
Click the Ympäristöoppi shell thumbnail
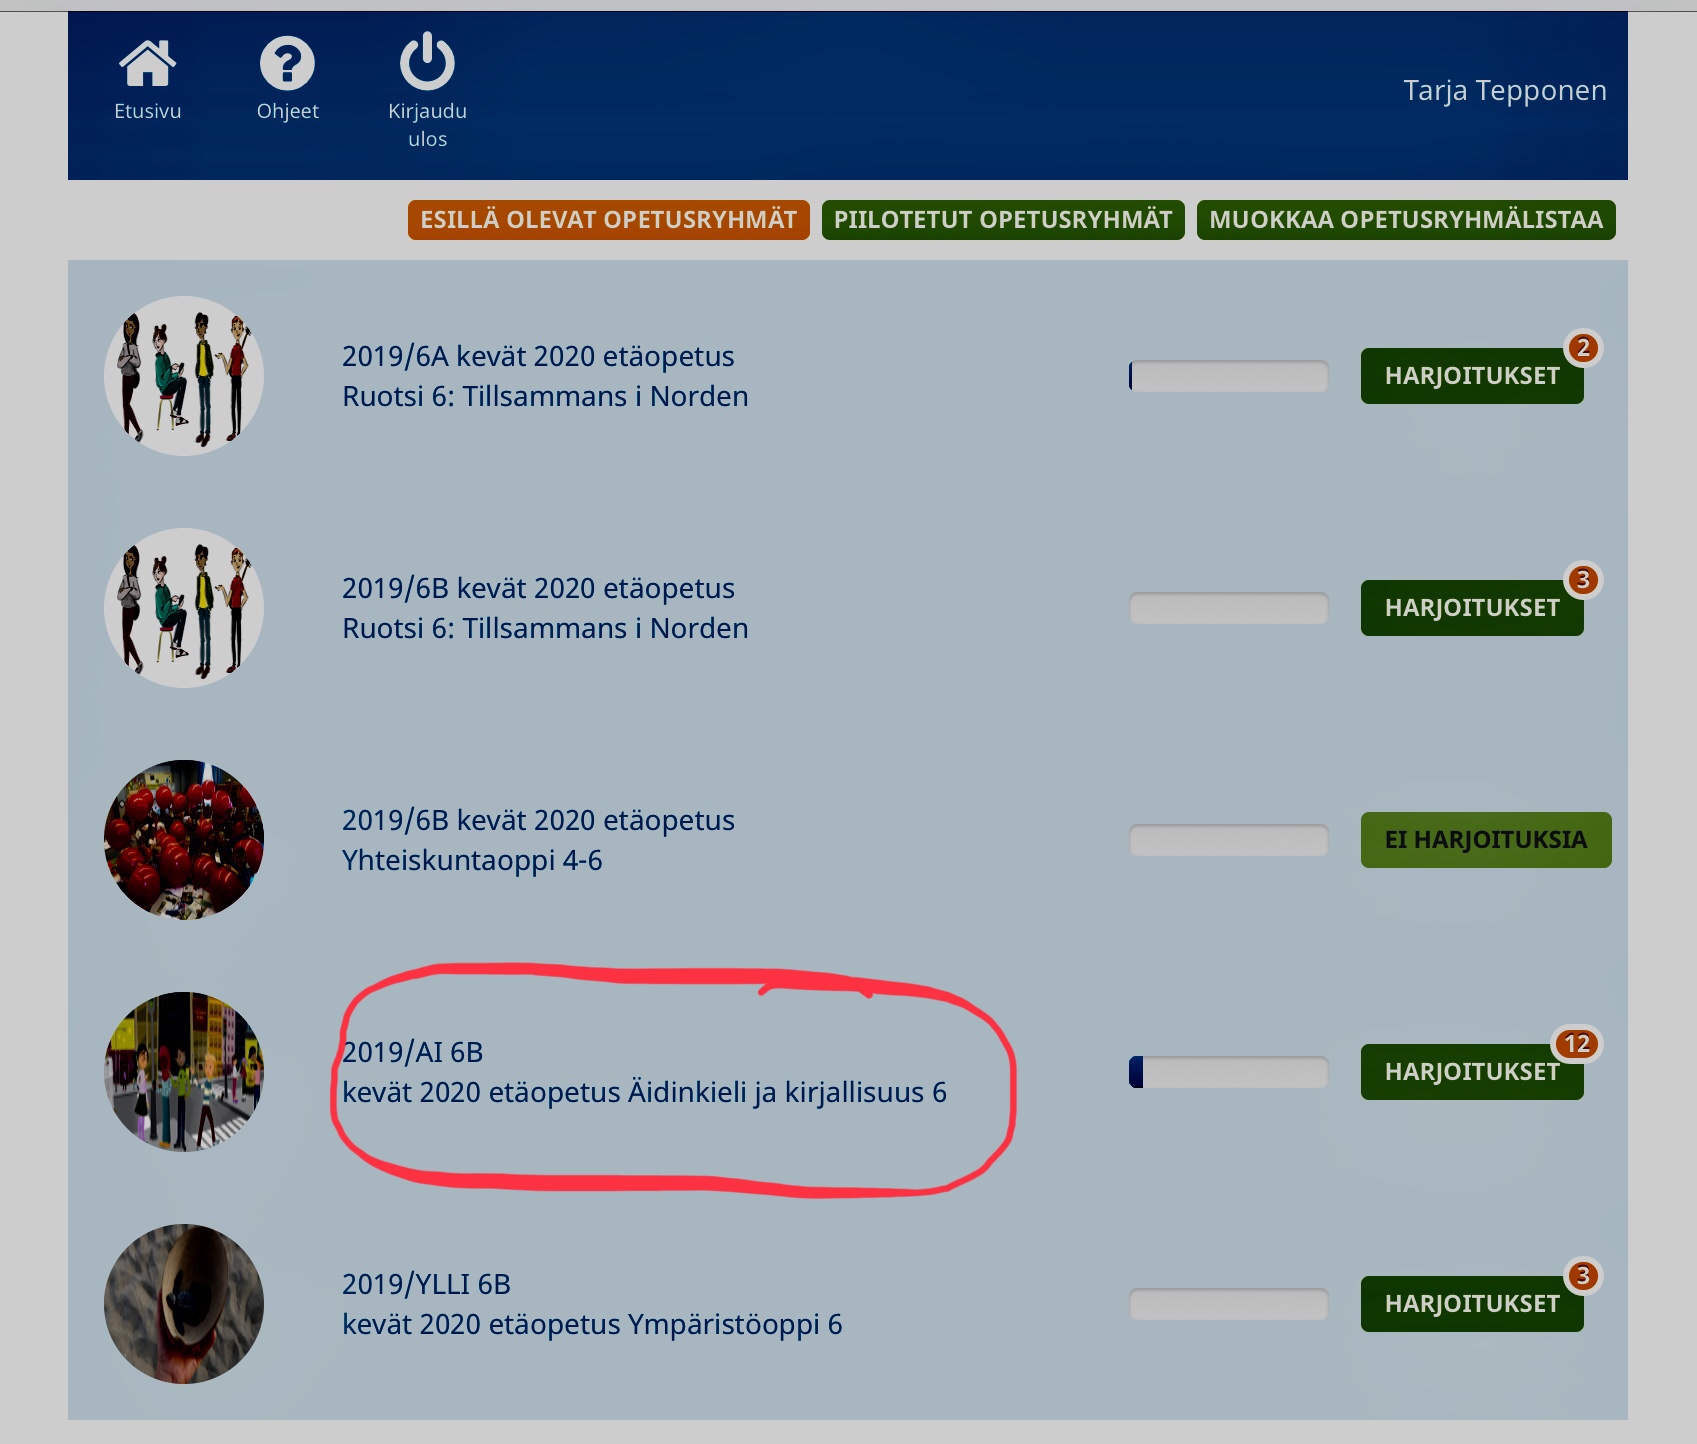(184, 1304)
